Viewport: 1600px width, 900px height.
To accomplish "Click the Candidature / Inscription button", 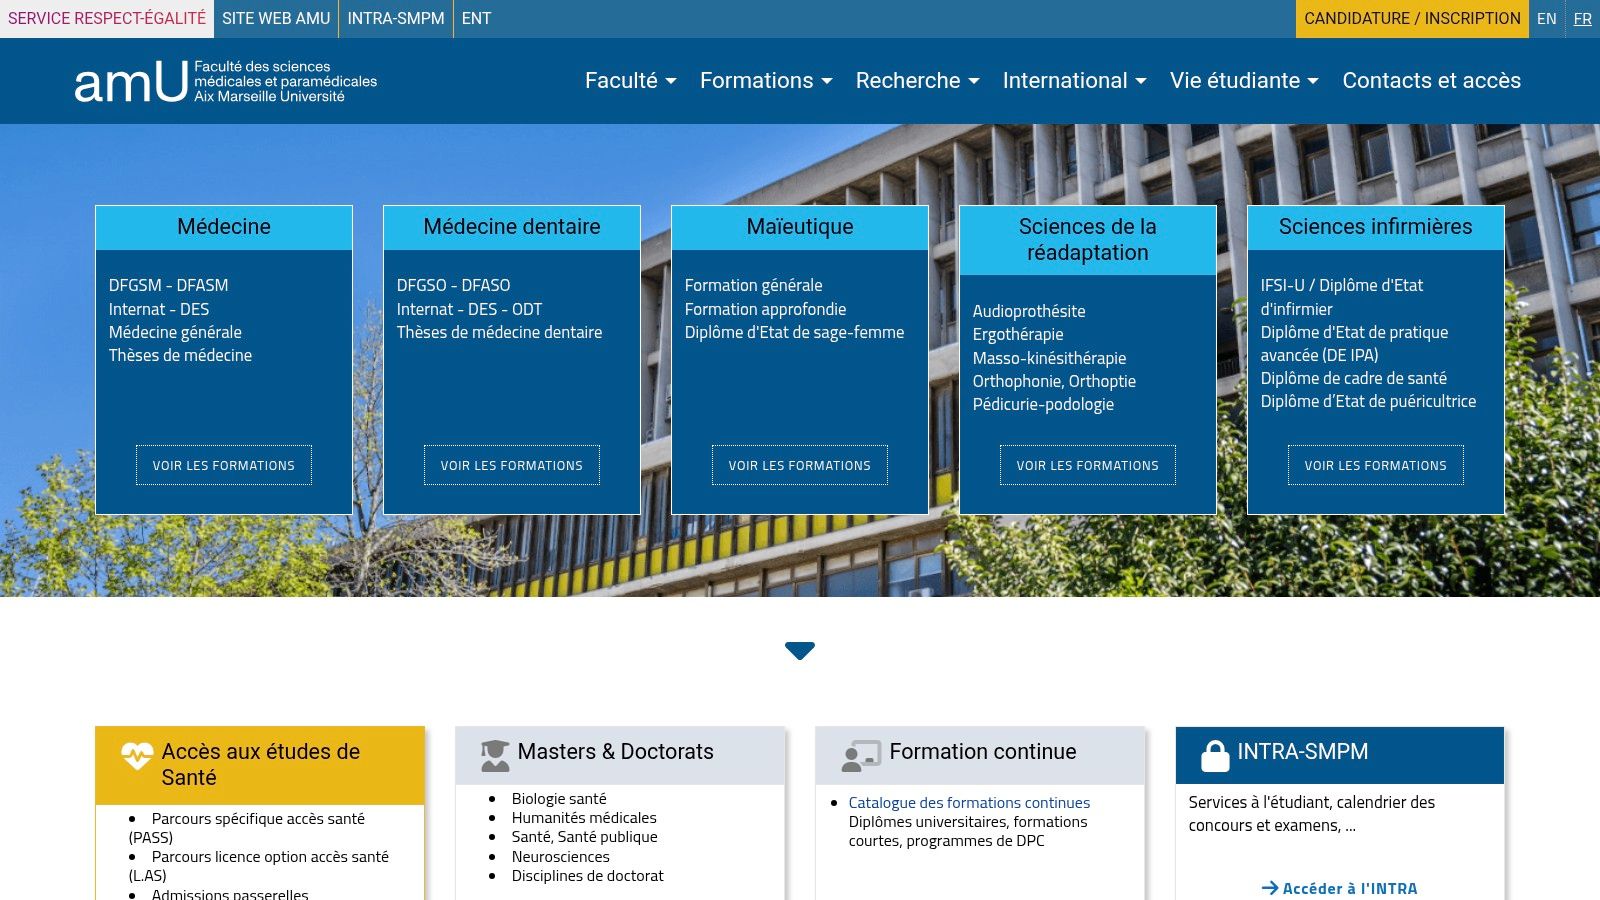I will [x=1412, y=19].
